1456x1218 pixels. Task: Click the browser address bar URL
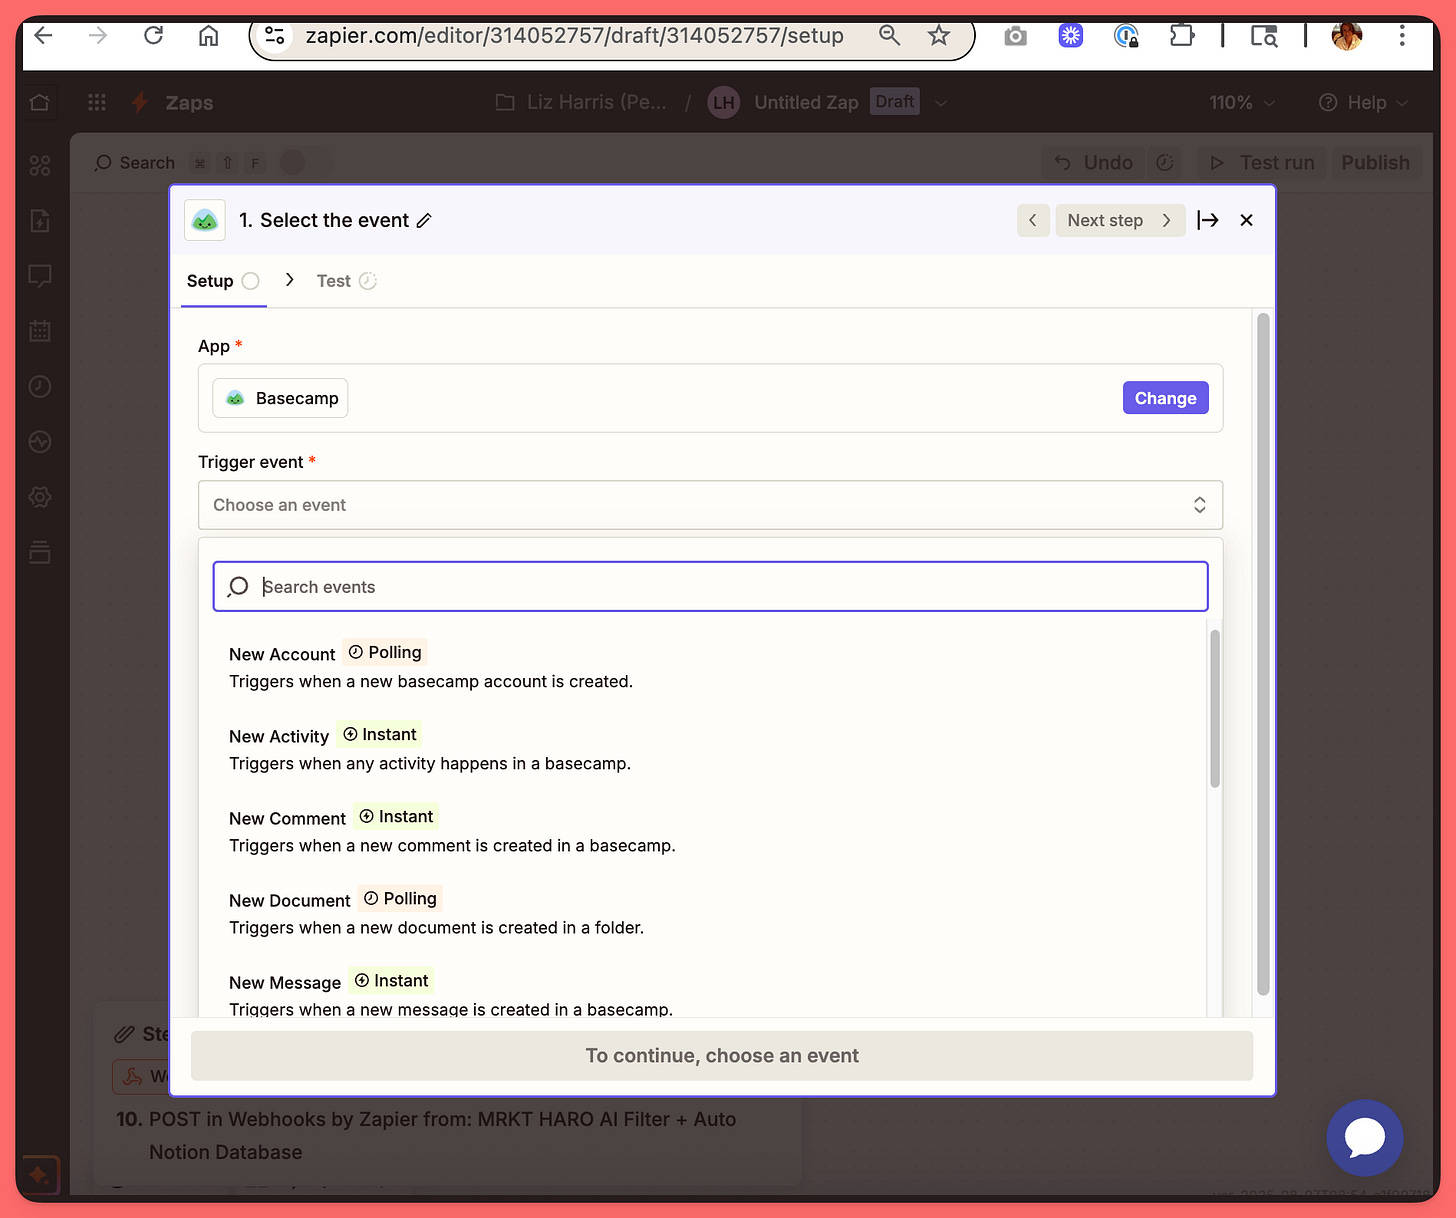tap(574, 36)
